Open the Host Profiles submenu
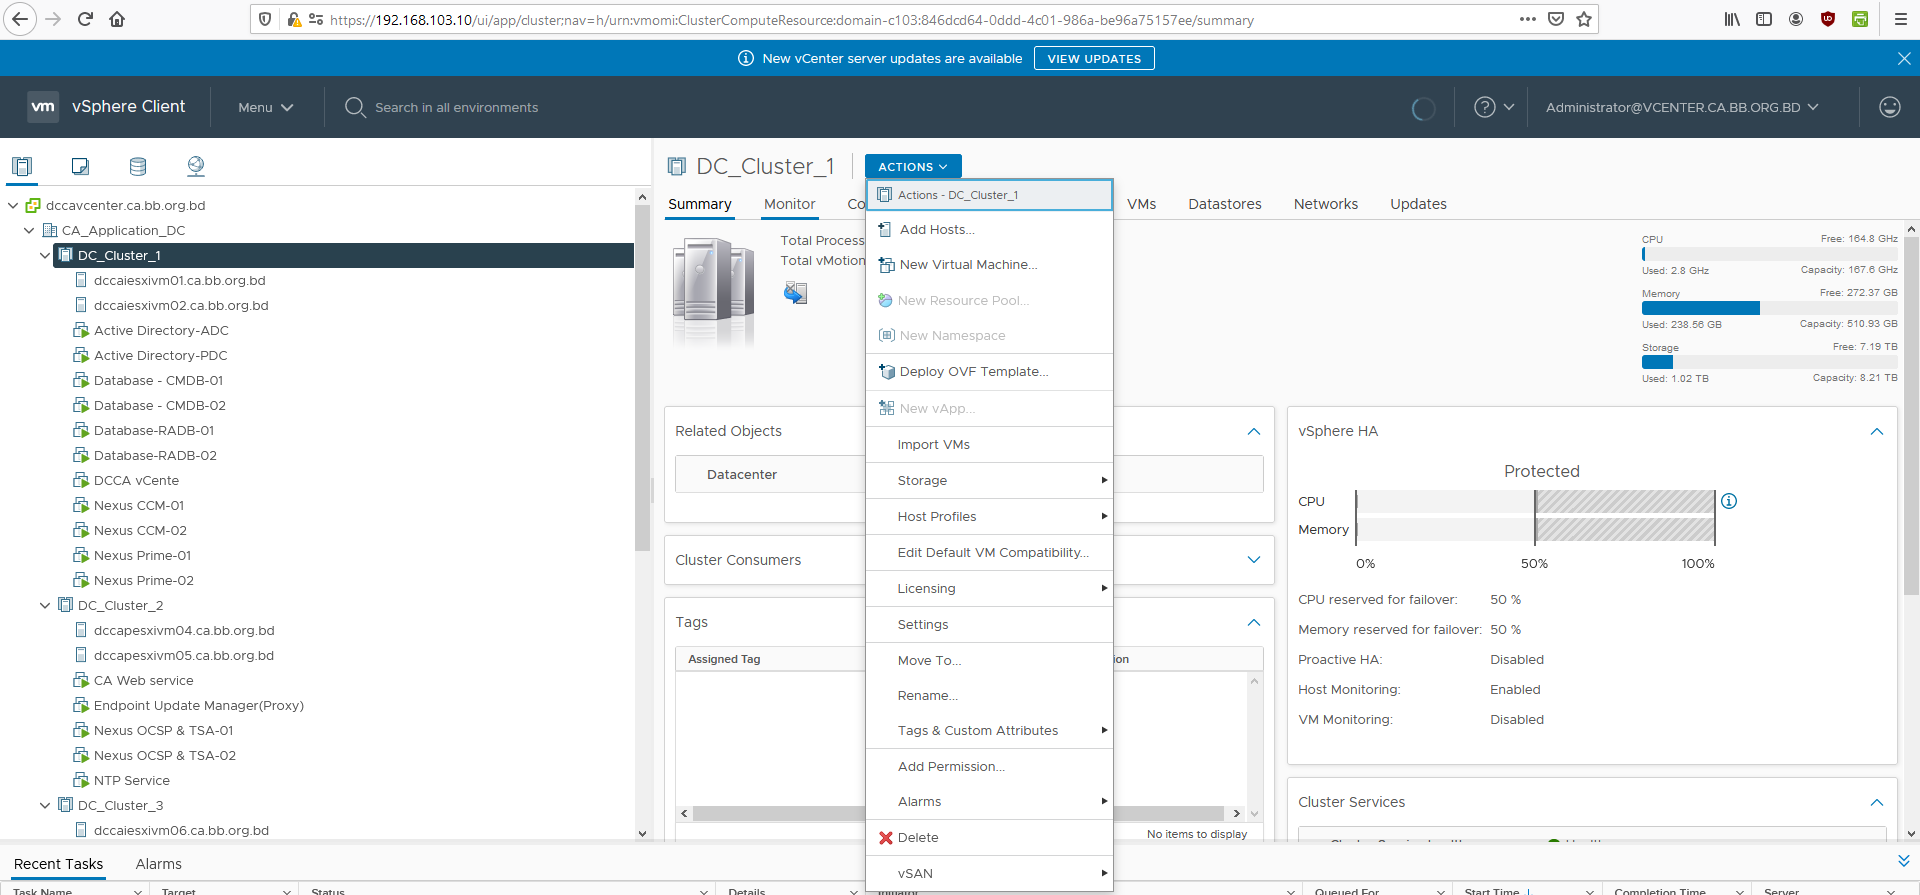This screenshot has height=895, width=1920. [x=990, y=517]
